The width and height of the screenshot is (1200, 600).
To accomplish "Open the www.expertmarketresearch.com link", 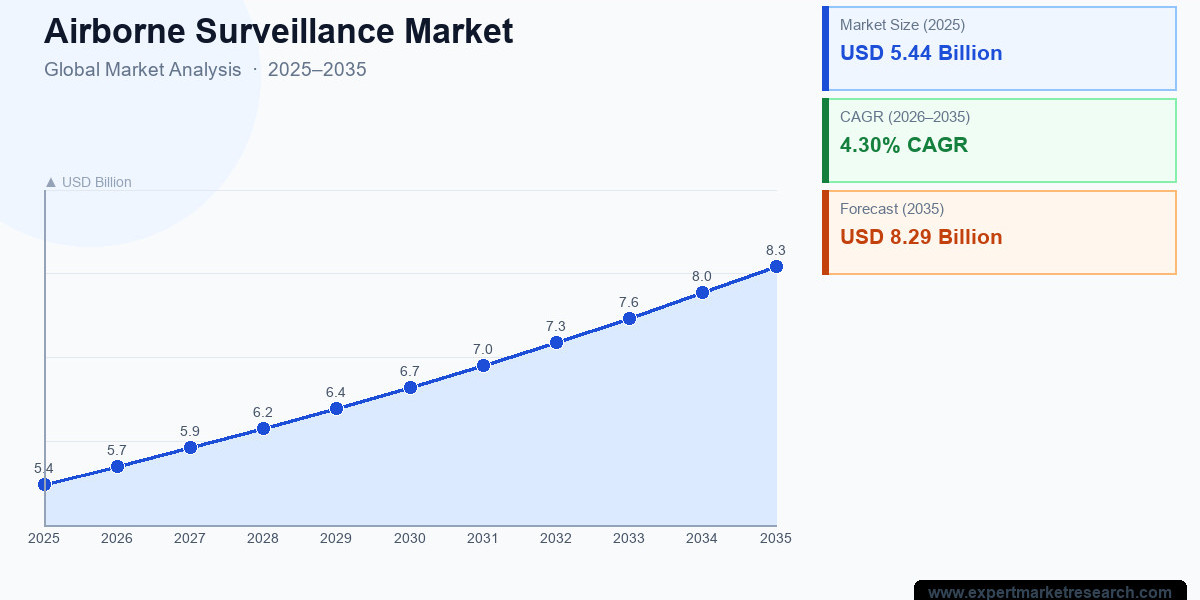I will [x=1050, y=592].
